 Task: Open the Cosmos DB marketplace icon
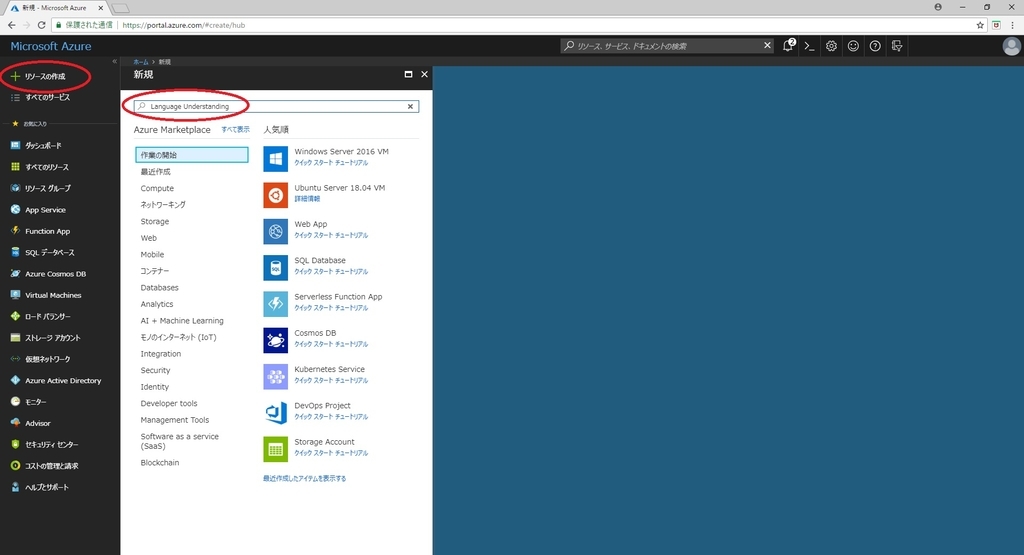click(276, 340)
